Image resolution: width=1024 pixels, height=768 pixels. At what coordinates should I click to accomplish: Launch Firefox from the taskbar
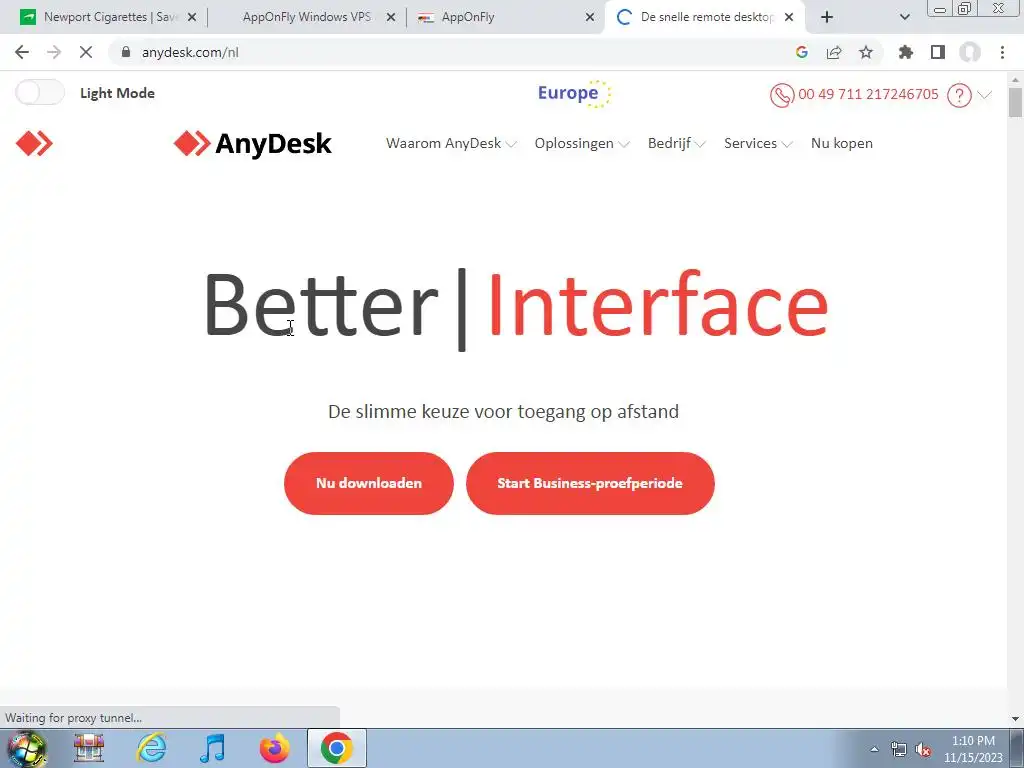[x=275, y=748]
